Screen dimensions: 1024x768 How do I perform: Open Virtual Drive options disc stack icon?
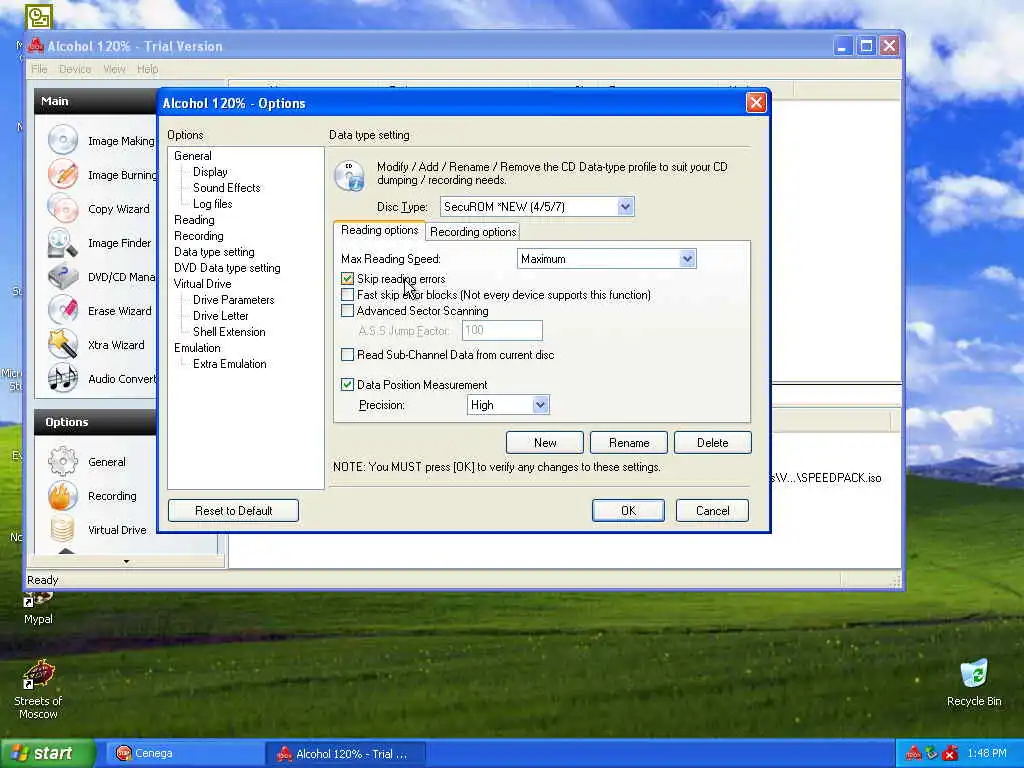point(63,529)
